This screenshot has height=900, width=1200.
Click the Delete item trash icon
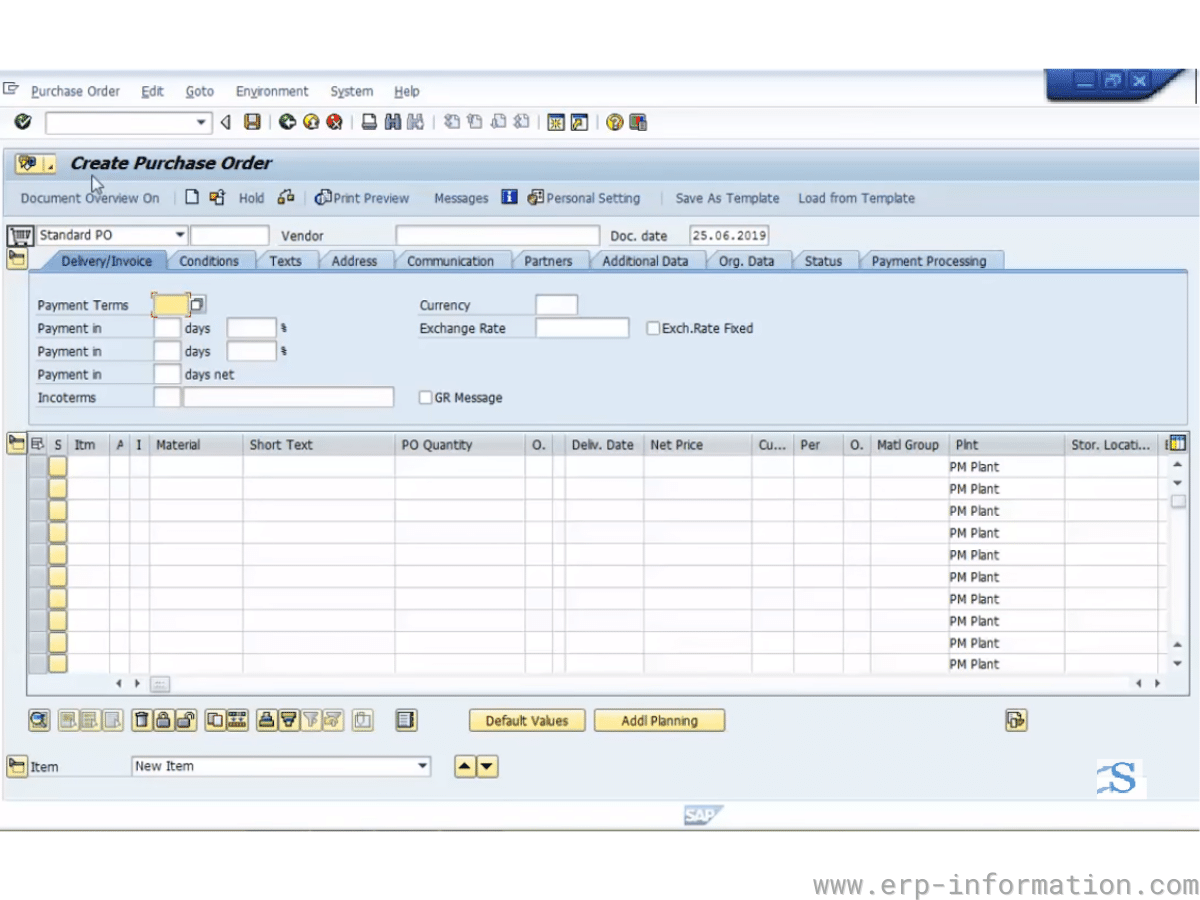pyautogui.click(x=141, y=720)
